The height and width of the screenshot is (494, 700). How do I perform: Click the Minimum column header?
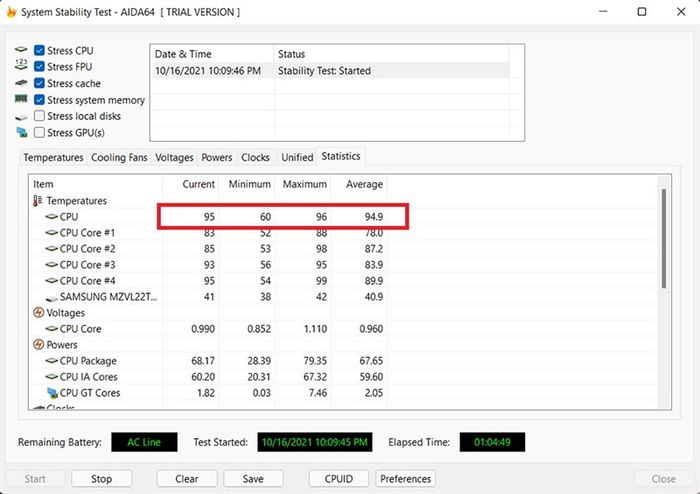click(247, 184)
